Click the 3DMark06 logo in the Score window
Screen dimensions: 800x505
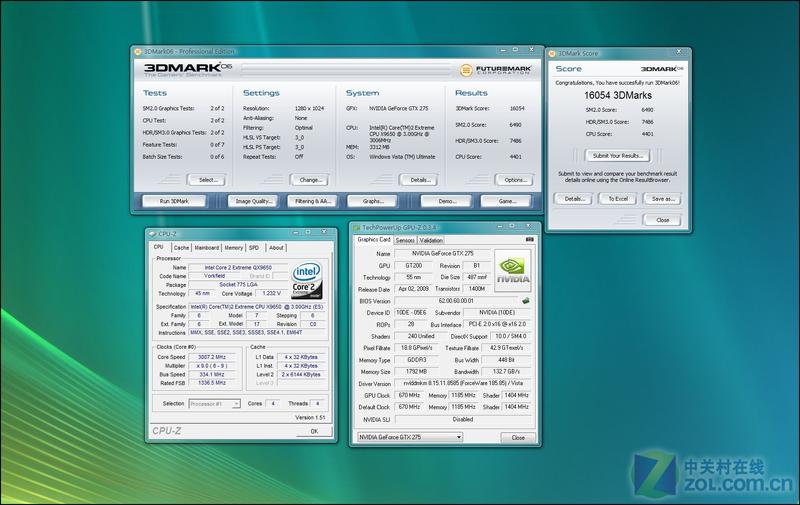click(662, 69)
